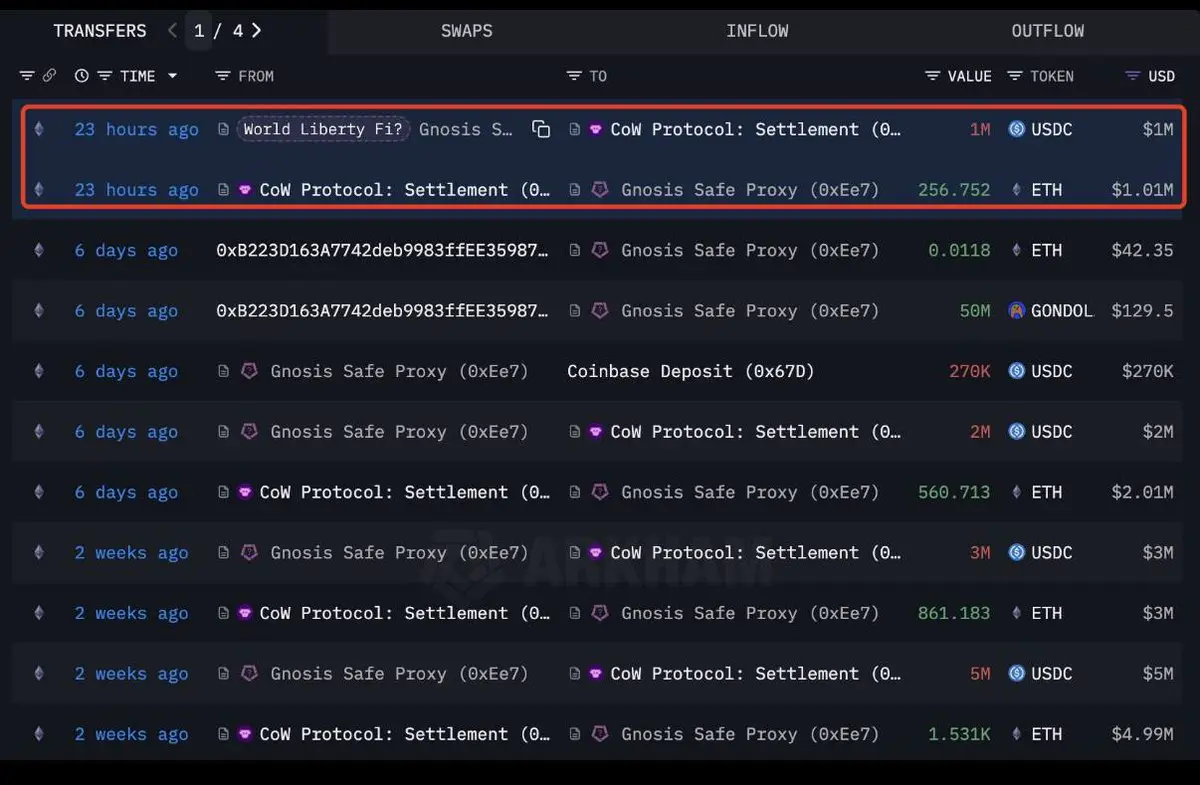Click the document icon before the 50M GONDOLA recipient

pyautogui.click(x=575, y=311)
